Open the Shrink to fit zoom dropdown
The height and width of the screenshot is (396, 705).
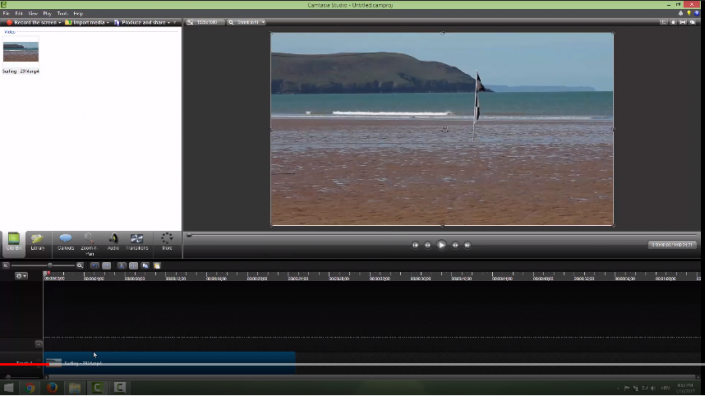coord(246,22)
